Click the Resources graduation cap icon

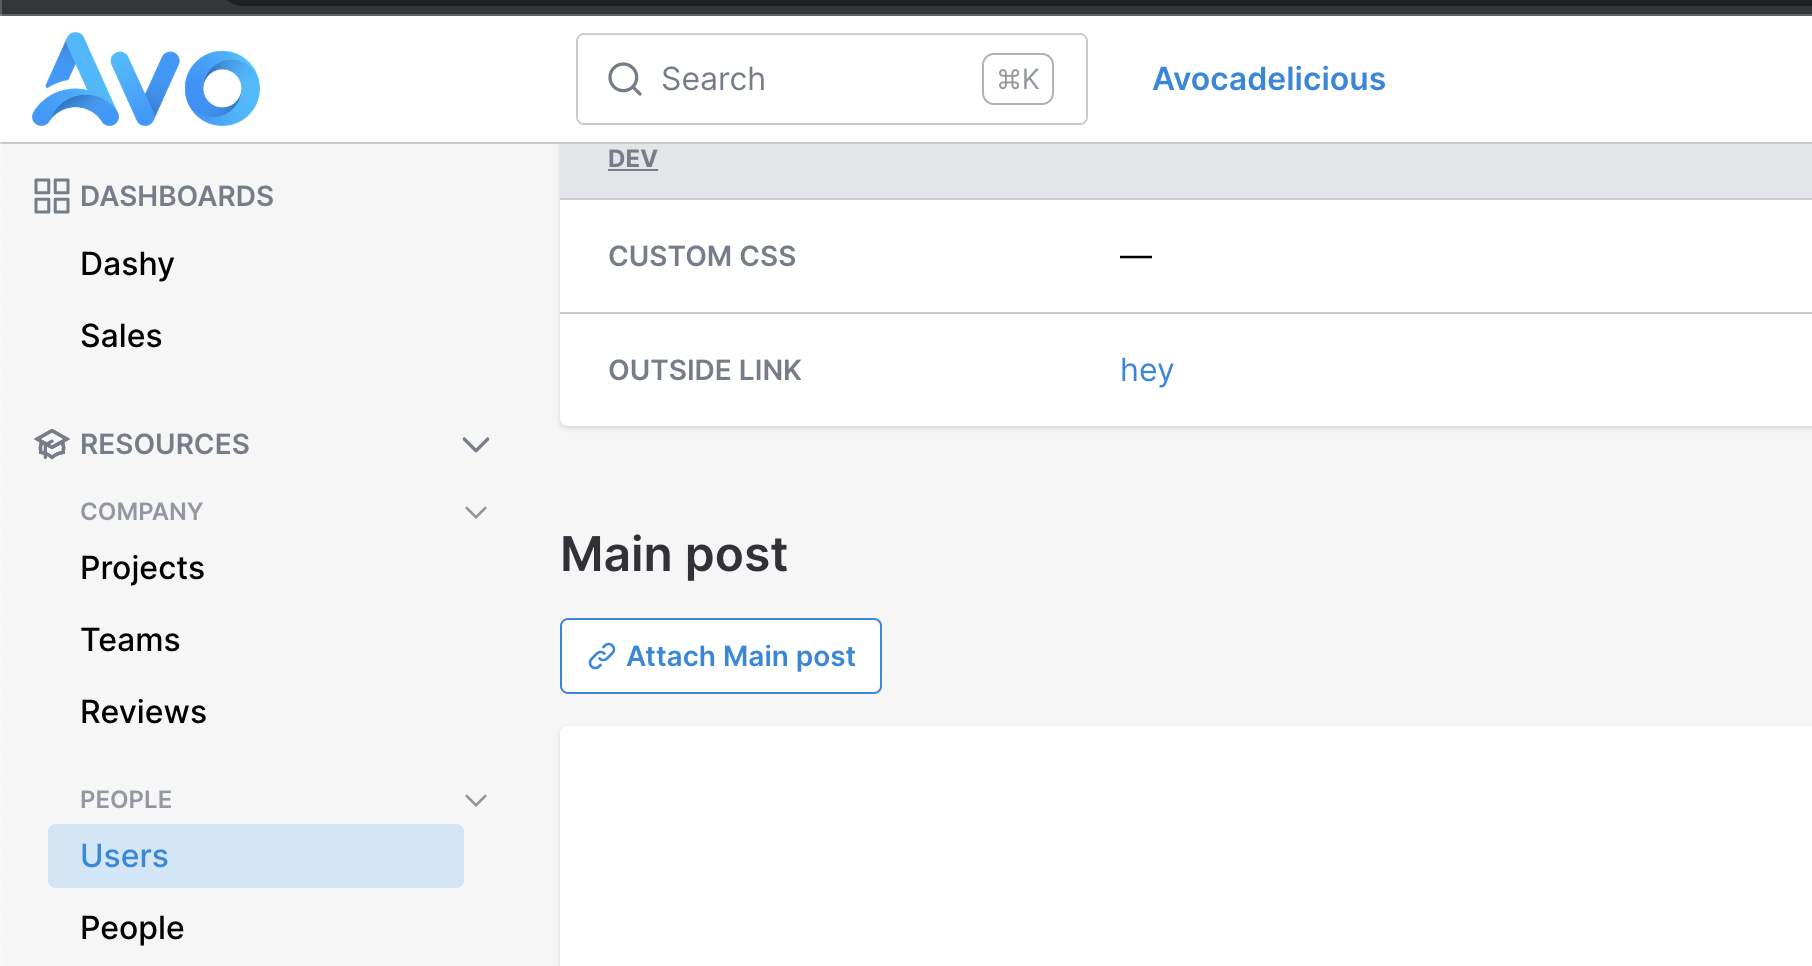coord(51,444)
